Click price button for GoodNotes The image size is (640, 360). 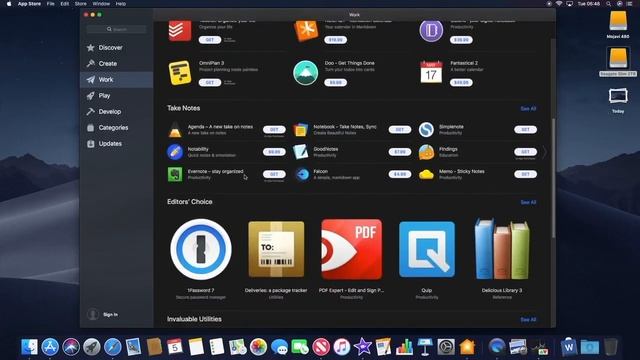[x=400, y=152]
